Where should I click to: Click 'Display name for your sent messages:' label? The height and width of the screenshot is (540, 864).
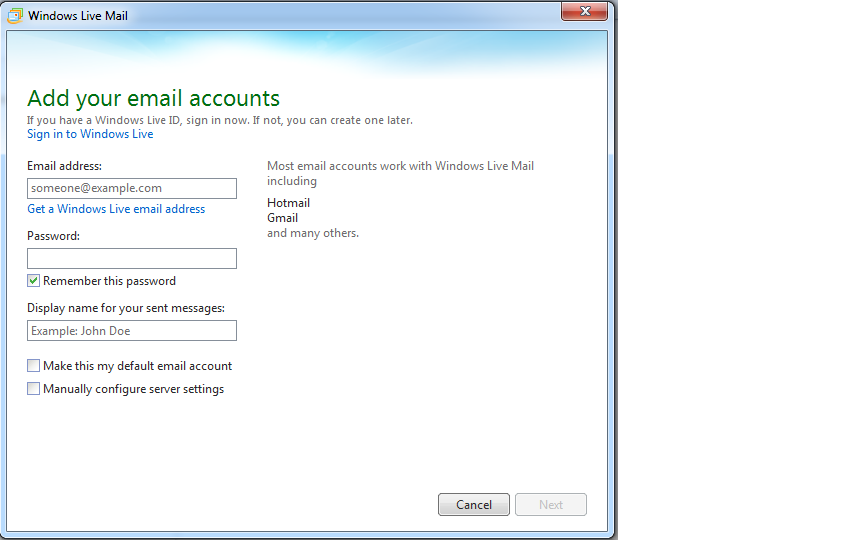tap(126, 308)
